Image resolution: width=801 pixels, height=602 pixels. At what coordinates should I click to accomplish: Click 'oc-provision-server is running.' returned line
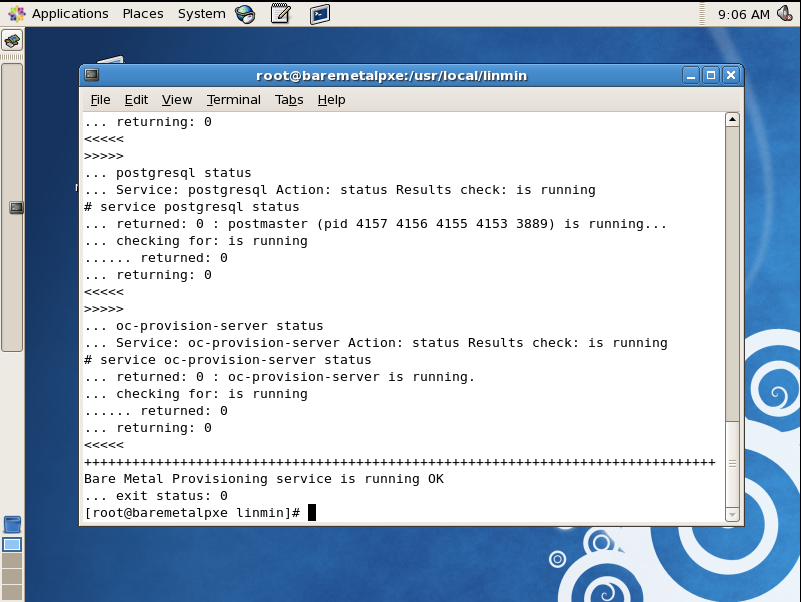279,377
